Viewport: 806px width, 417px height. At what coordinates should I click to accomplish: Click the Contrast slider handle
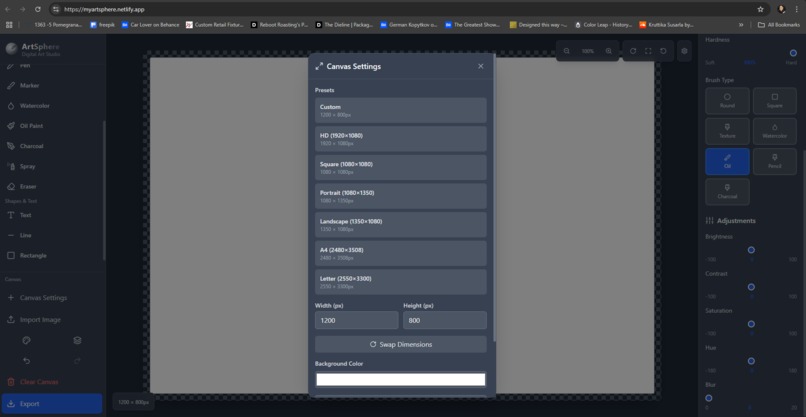[751, 287]
